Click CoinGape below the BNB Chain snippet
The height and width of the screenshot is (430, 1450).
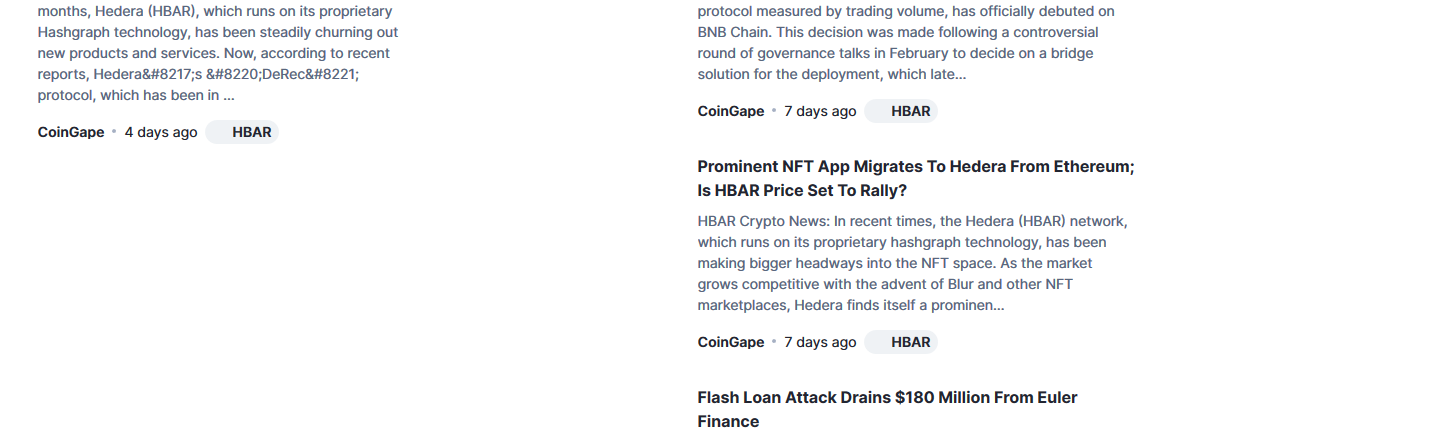coord(731,111)
